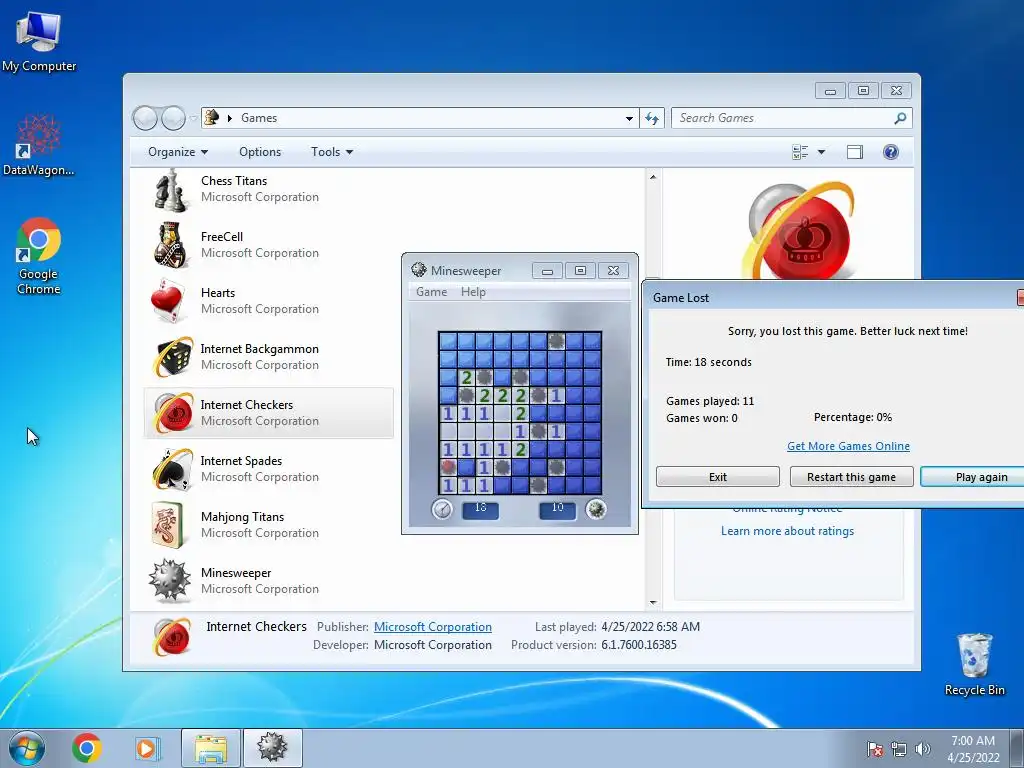1024x768 pixels.
Task: Click the mines remaining counter showing 10
Action: (557, 509)
